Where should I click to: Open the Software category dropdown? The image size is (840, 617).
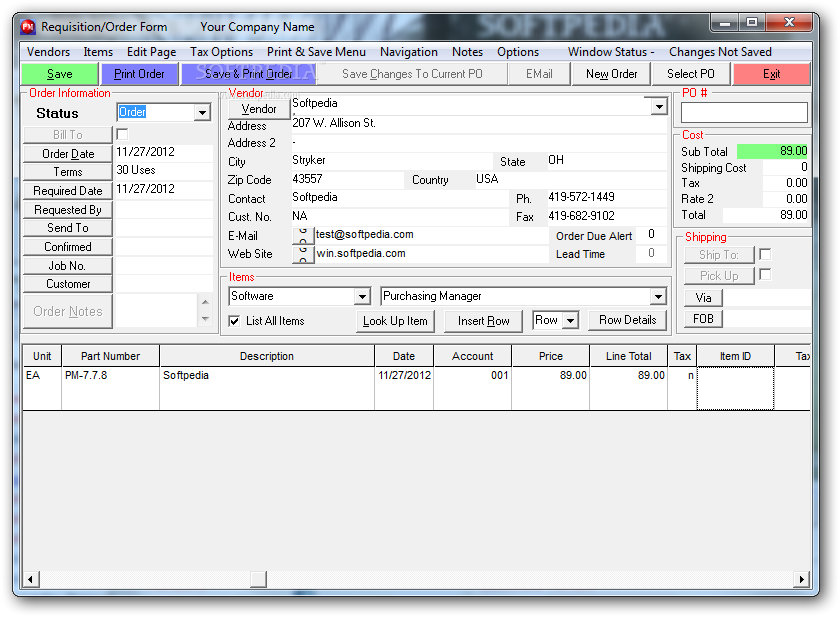coord(362,296)
